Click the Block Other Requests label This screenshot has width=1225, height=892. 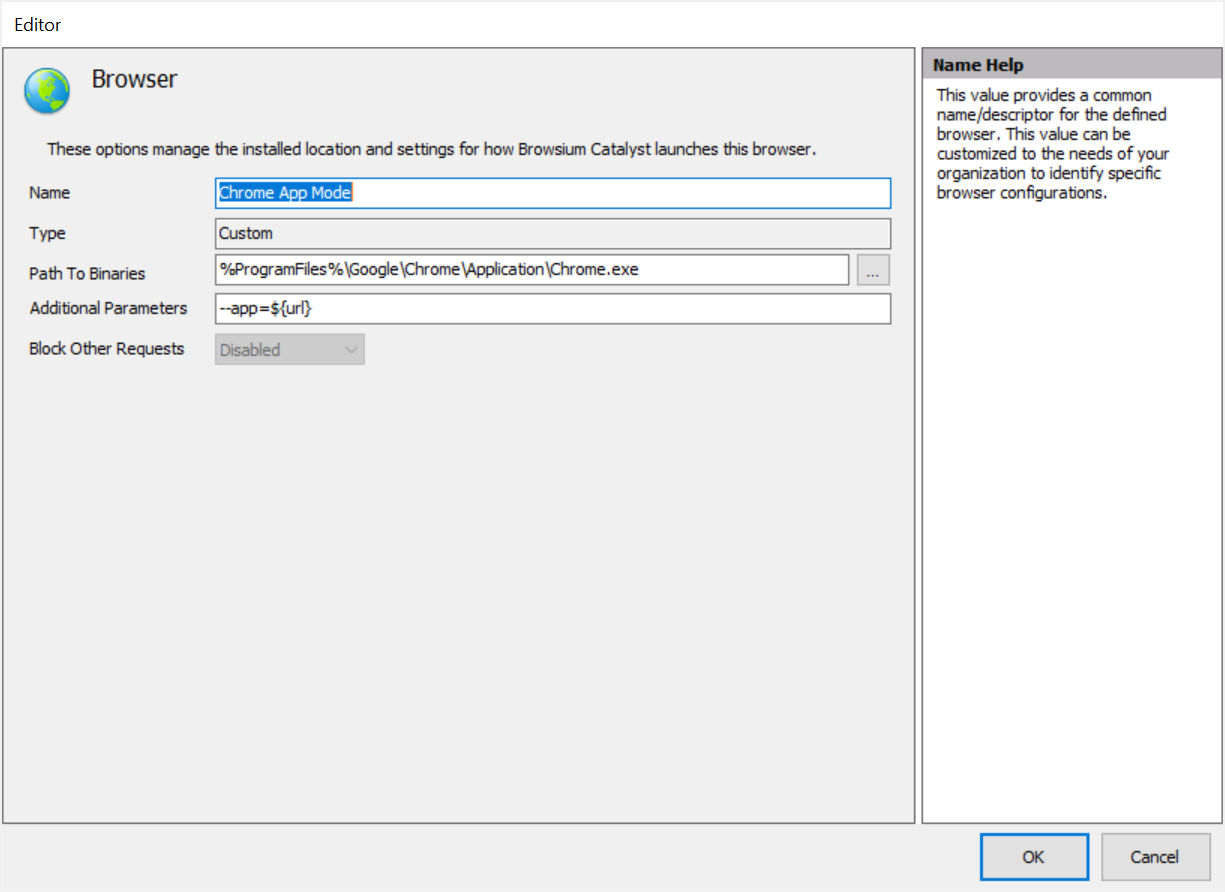click(x=107, y=349)
